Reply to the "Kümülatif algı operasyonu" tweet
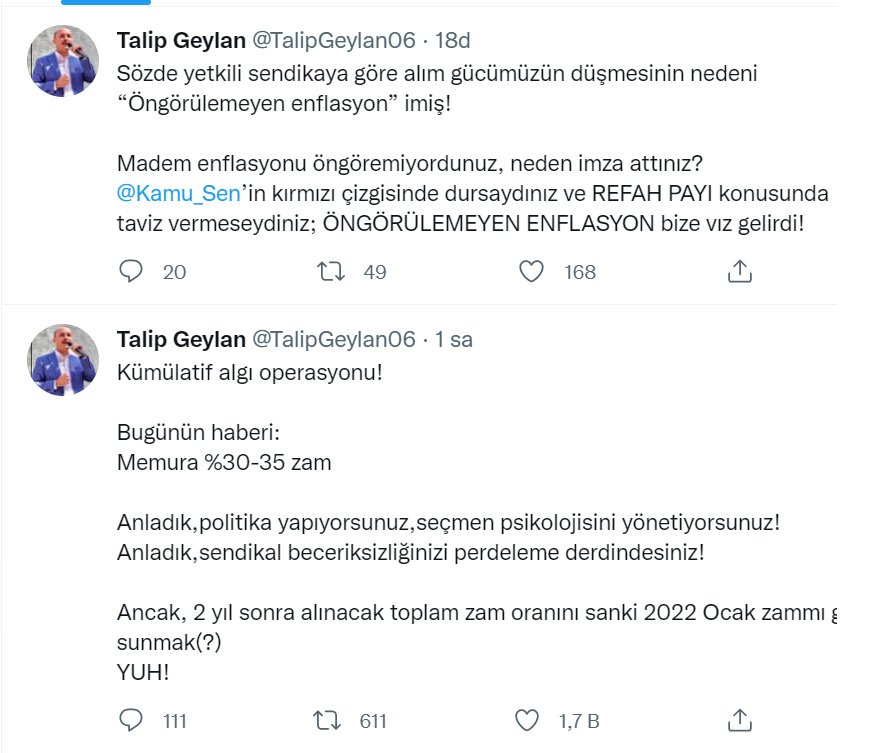 click(x=131, y=720)
